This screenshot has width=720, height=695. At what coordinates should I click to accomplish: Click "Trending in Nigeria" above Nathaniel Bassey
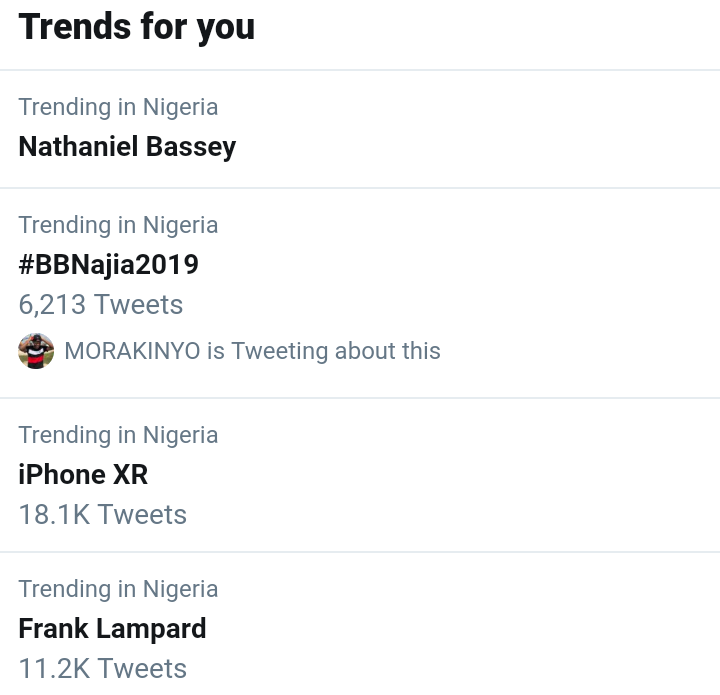tap(118, 107)
